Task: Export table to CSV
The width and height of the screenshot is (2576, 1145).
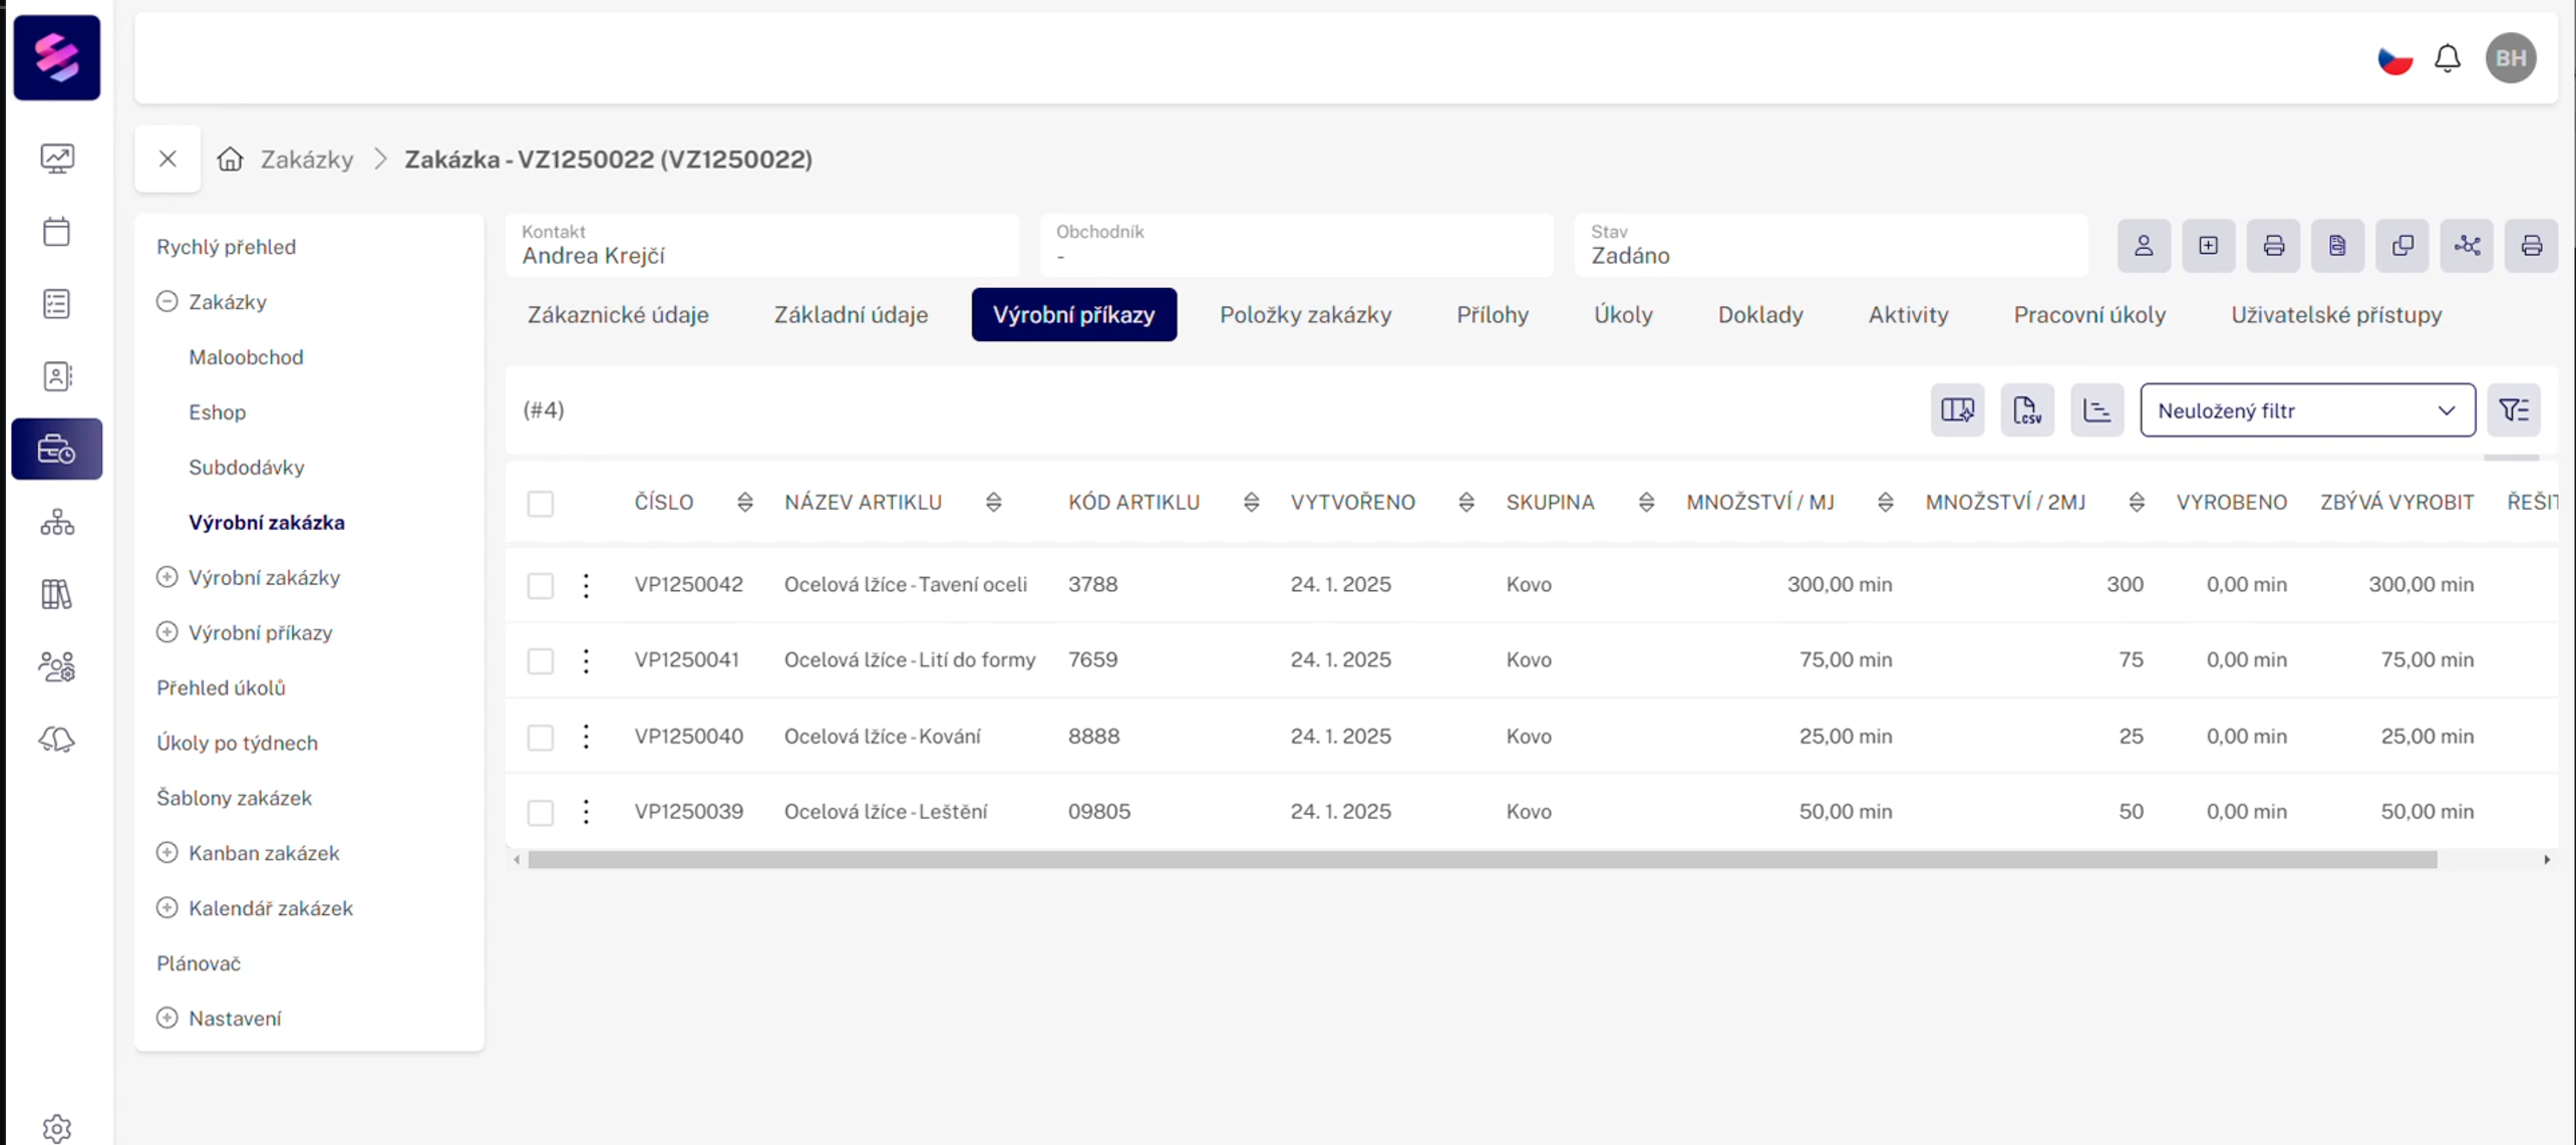Action: tap(2027, 410)
